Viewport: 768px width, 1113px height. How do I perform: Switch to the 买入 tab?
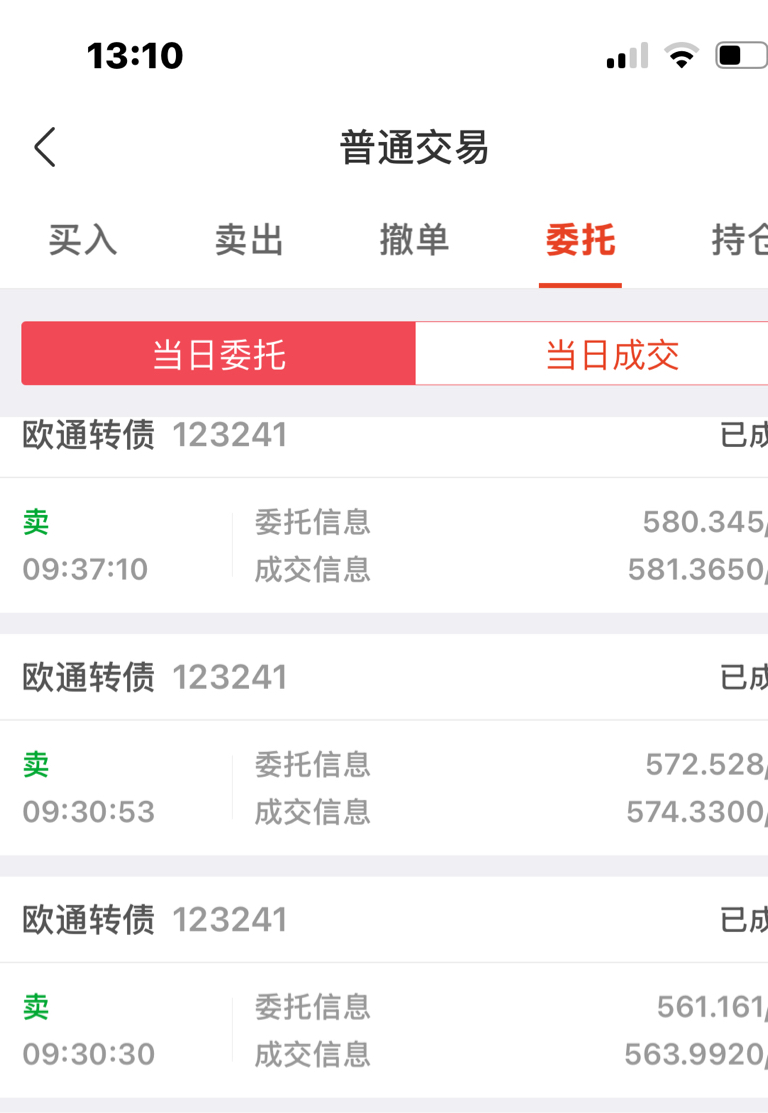click(82, 240)
